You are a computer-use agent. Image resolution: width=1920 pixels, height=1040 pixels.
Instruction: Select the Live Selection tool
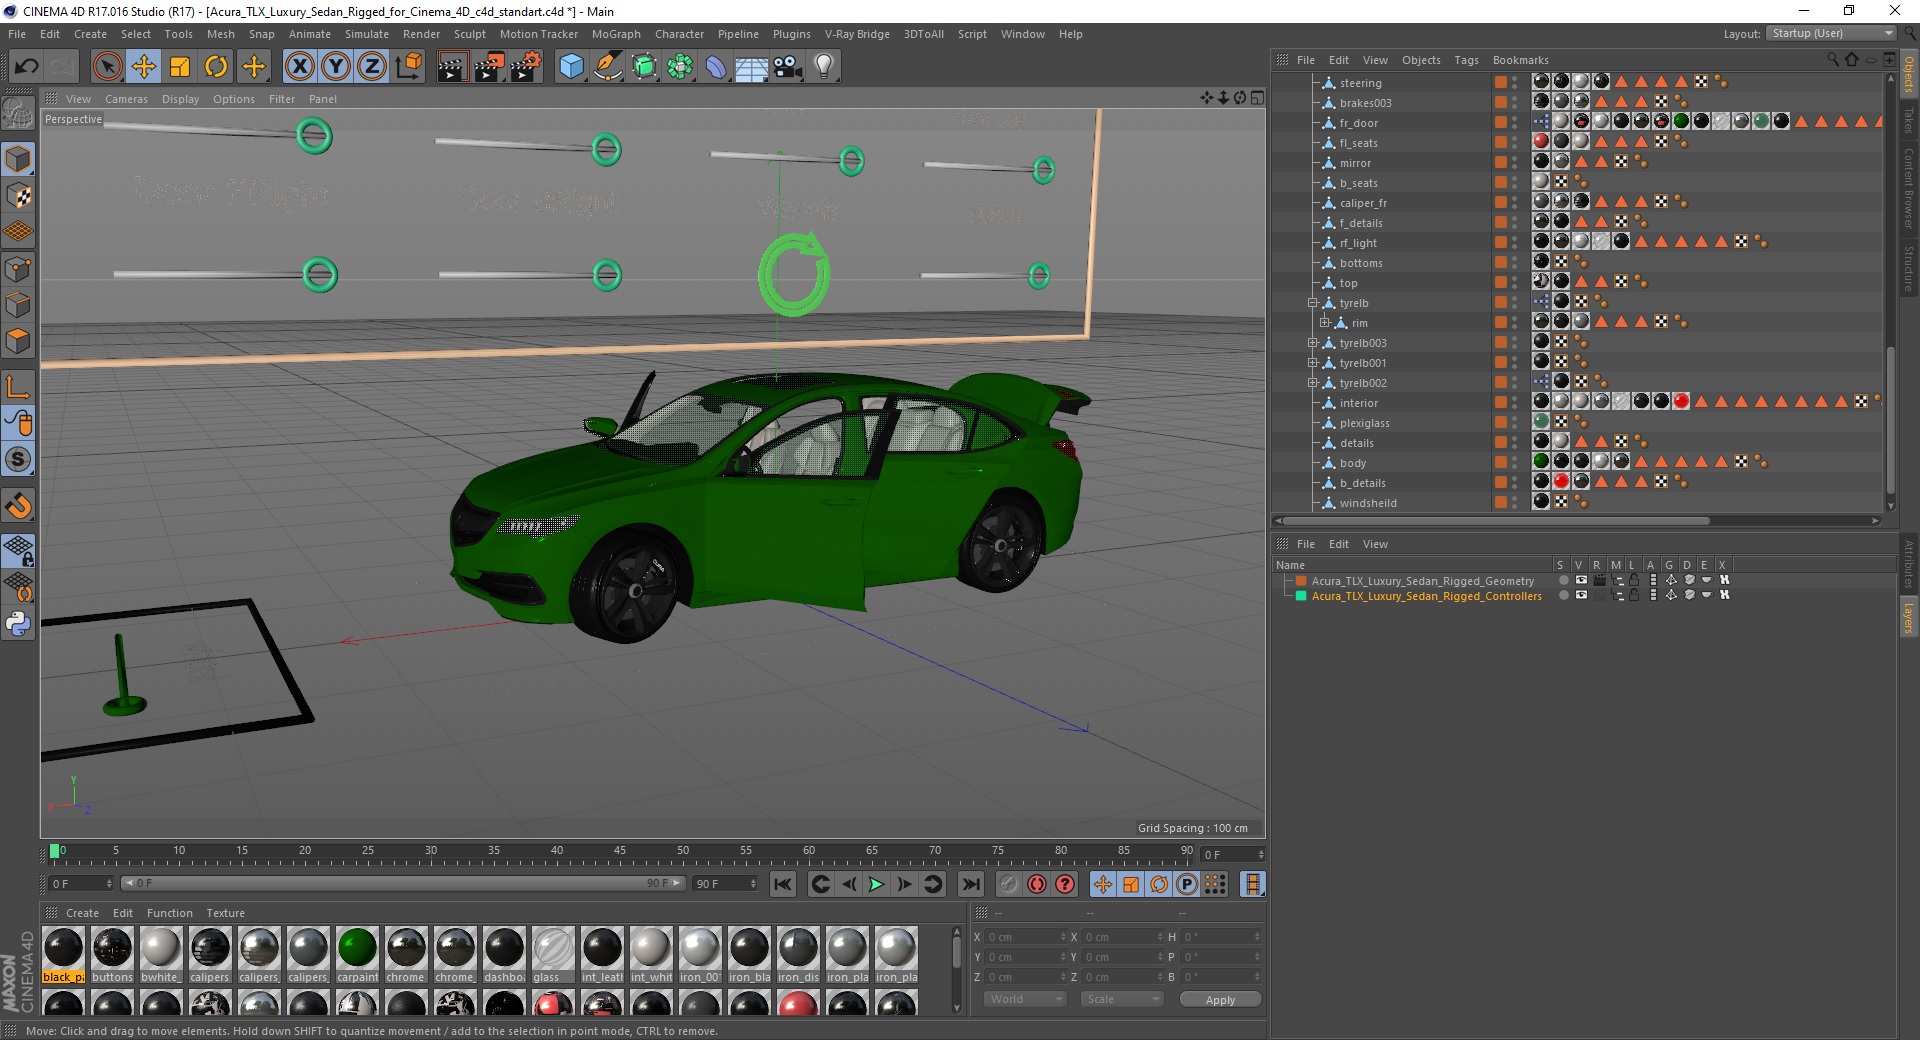(x=107, y=67)
